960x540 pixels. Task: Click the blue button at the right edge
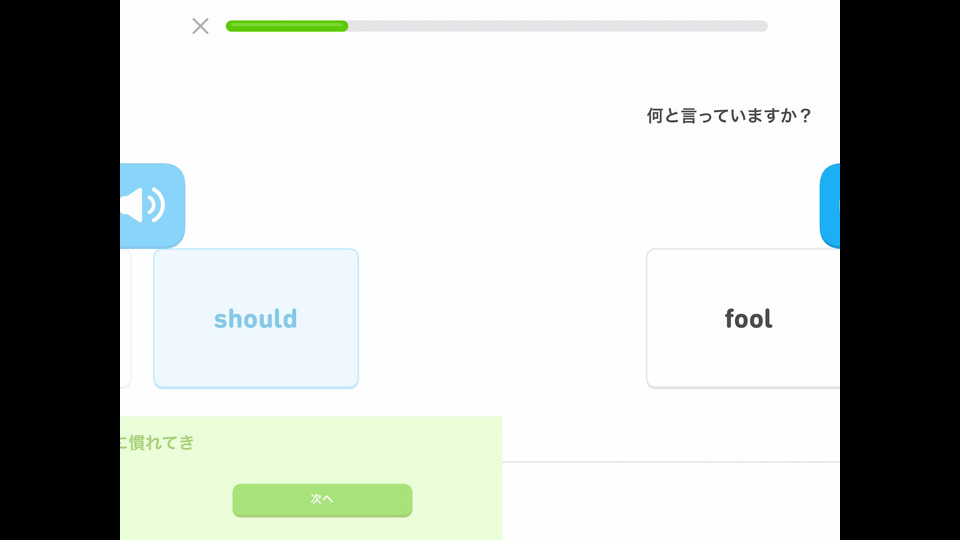point(830,206)
